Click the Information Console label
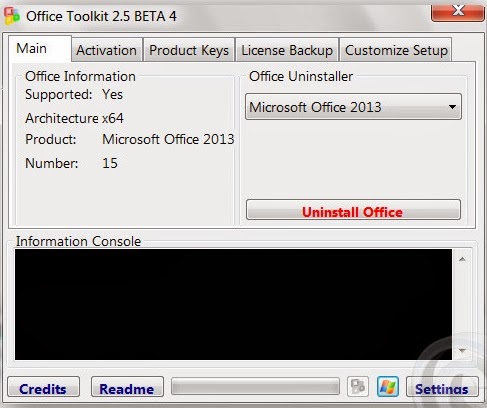 [x=78, y=241]
